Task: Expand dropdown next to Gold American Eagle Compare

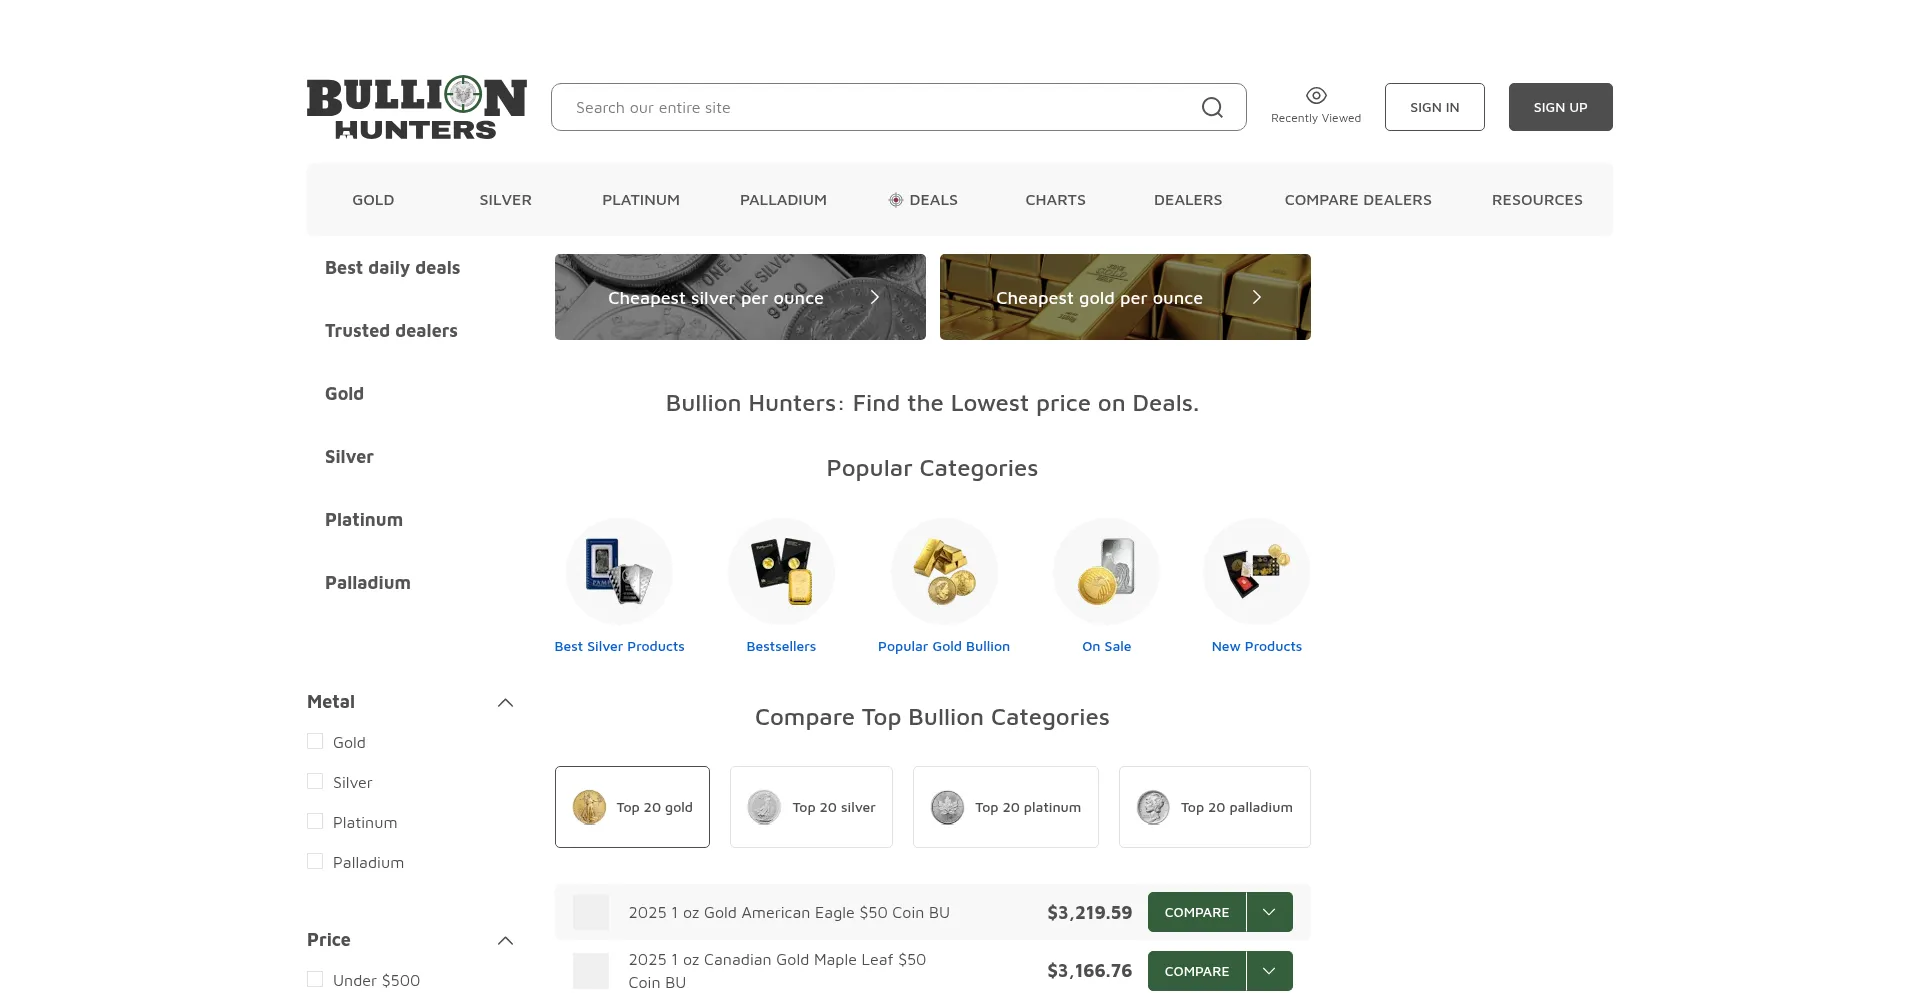Action: [x=1269, y=912]
